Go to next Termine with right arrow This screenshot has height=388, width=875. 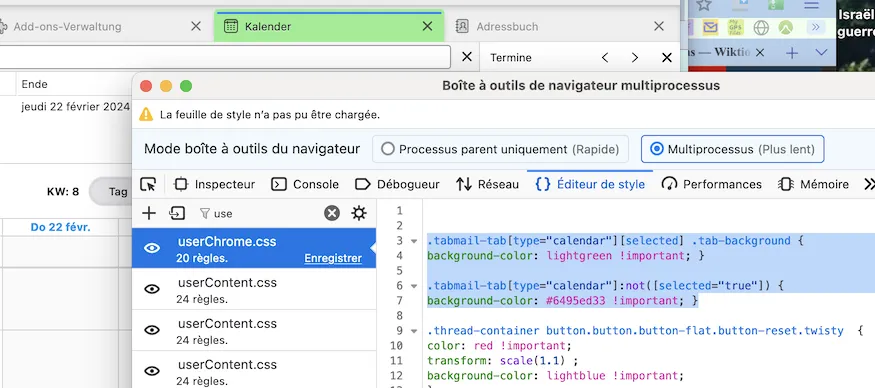click(x=634, y=58)
